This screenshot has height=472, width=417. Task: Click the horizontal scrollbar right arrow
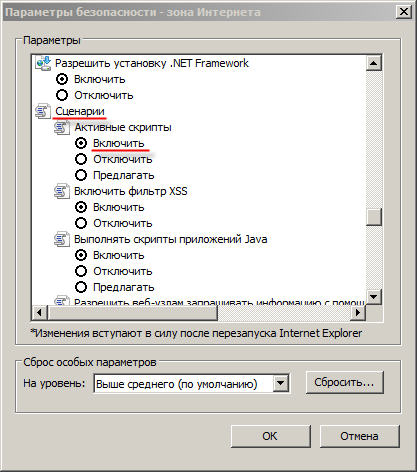(358, 313)
